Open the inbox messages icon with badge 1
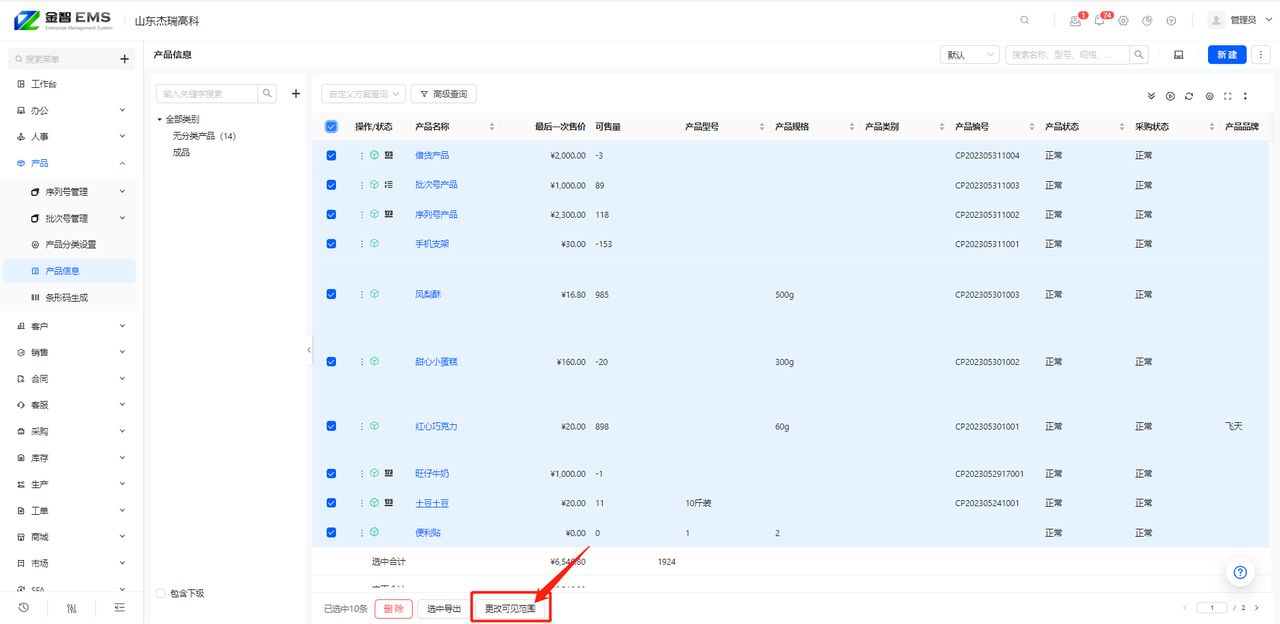1280x624 pixels. 1076,20
